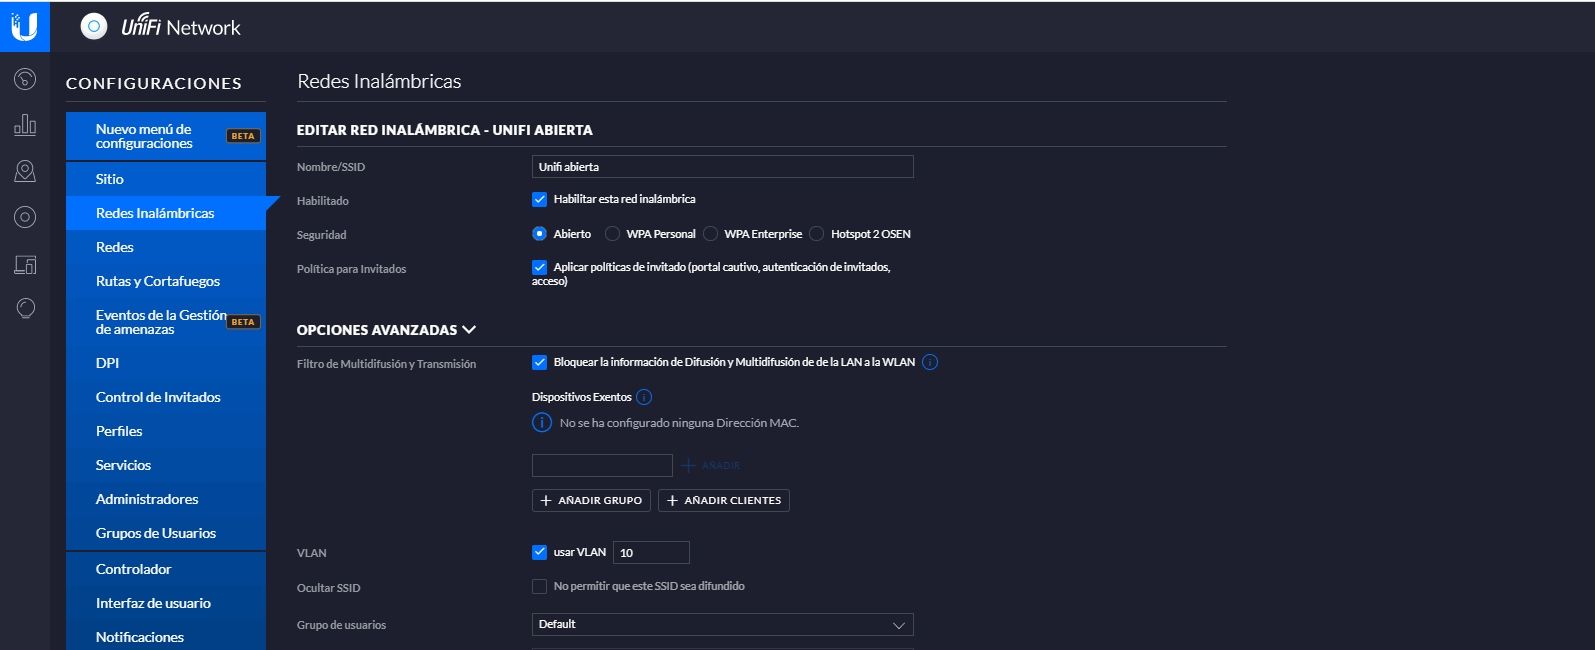Open the Insights lightbulb icon
1595x650 pixels.
pos(25,308)
